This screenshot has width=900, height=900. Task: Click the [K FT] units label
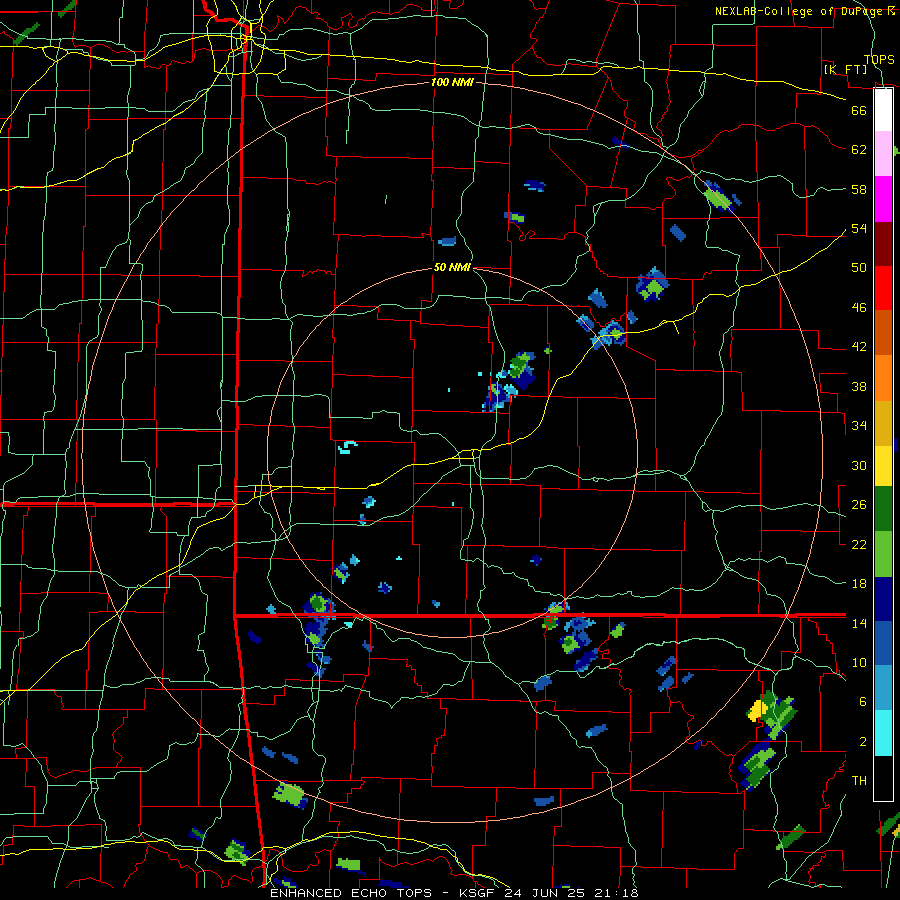pyautogui.click(x=845, y=69)
